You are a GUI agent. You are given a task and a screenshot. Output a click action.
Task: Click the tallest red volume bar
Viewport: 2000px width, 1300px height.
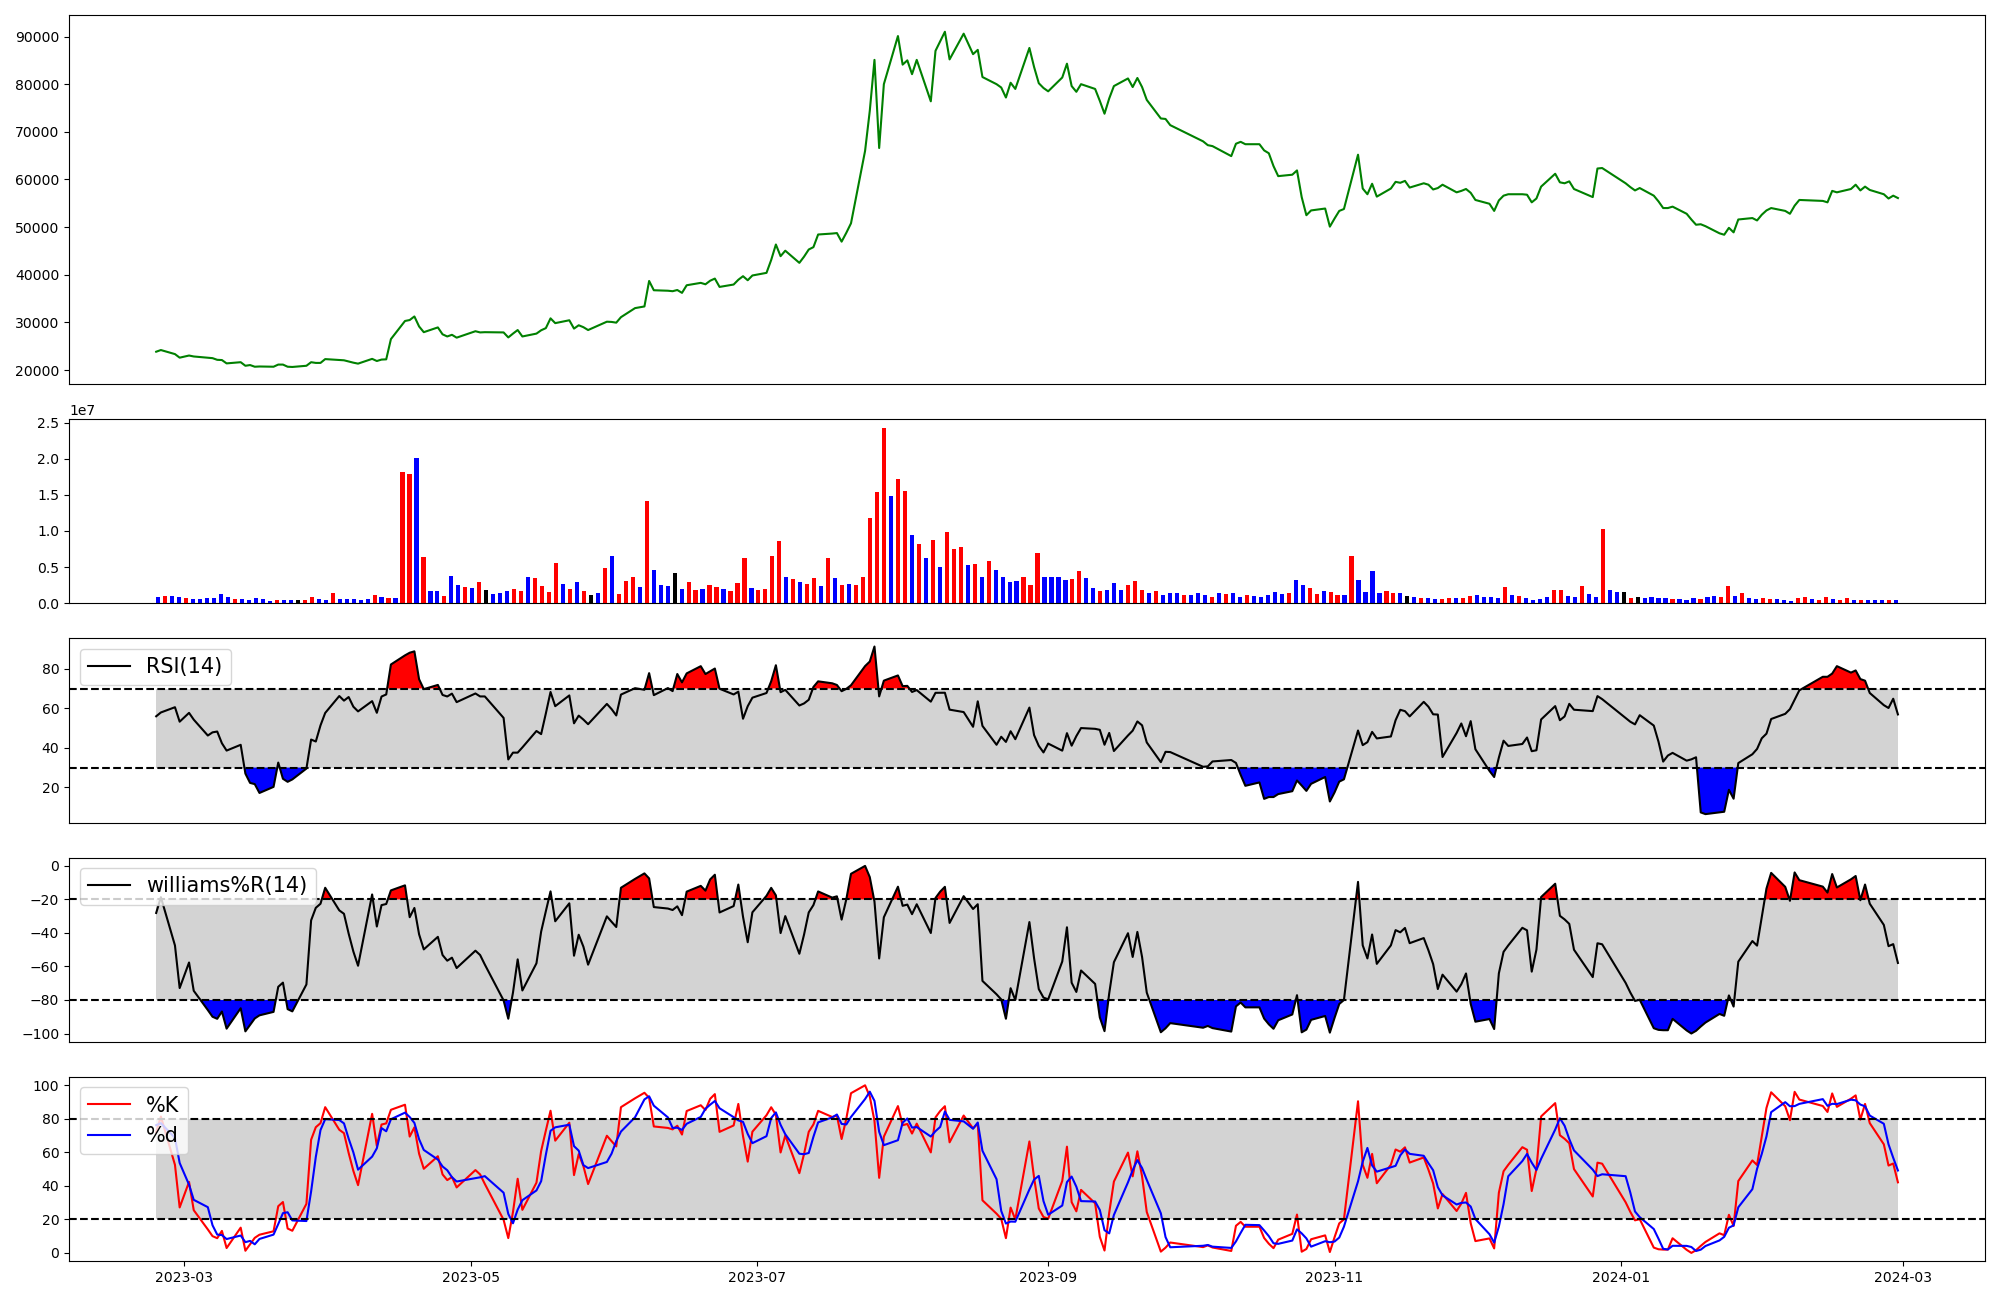coord(884,515)
